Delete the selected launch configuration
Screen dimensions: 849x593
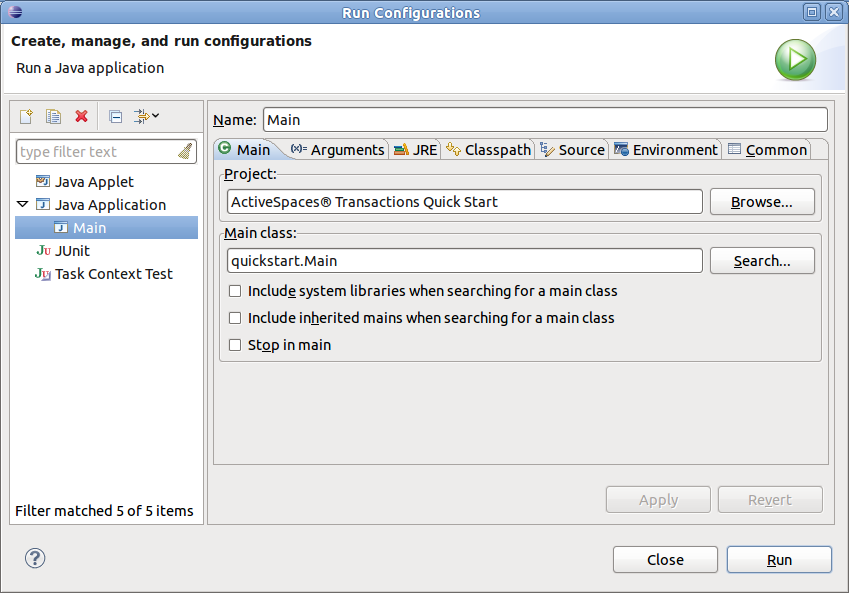(81, 116)
